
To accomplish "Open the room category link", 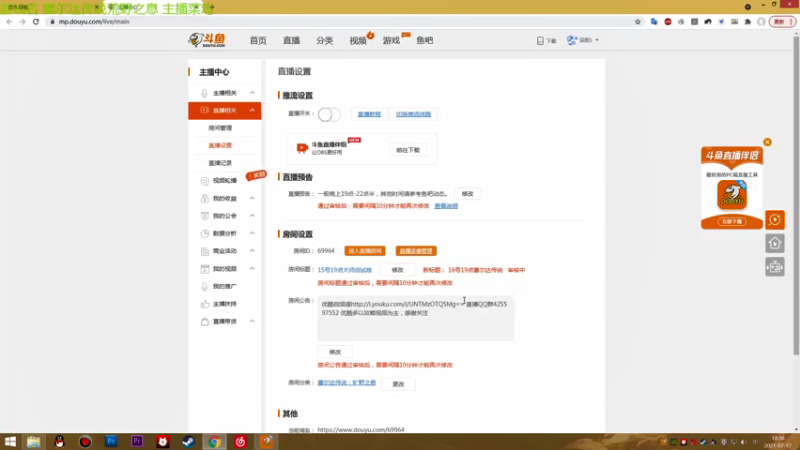I will click(x=346, y=383).
